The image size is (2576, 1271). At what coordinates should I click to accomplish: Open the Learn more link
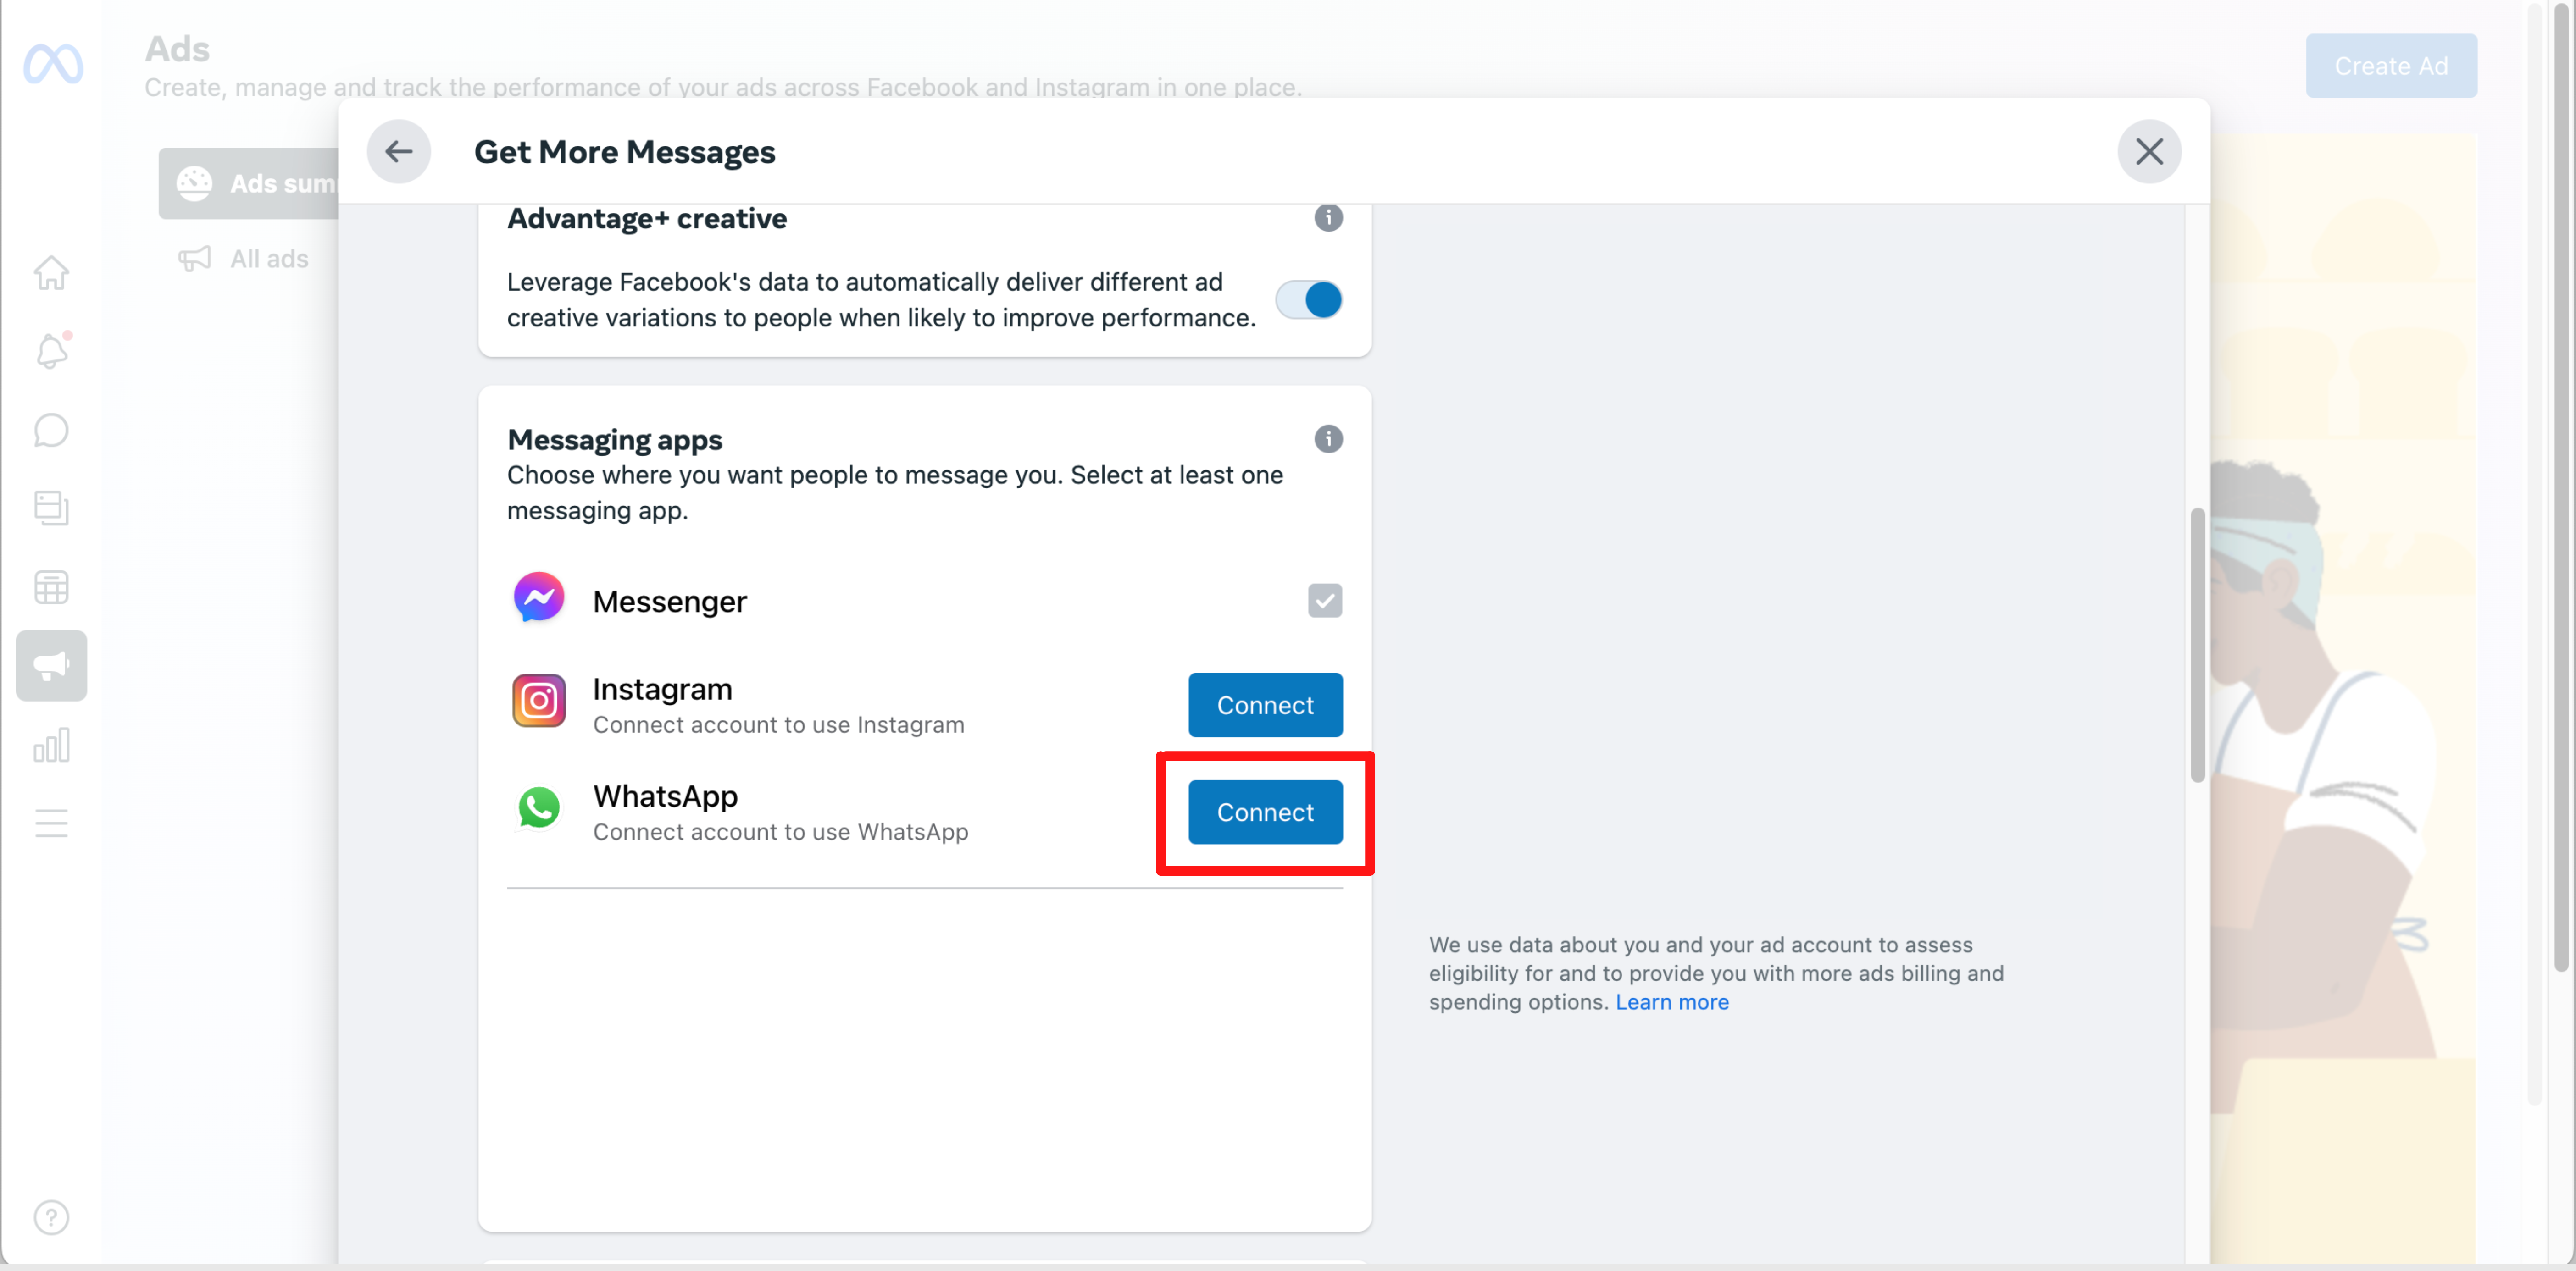[x=1671, y=1002]
